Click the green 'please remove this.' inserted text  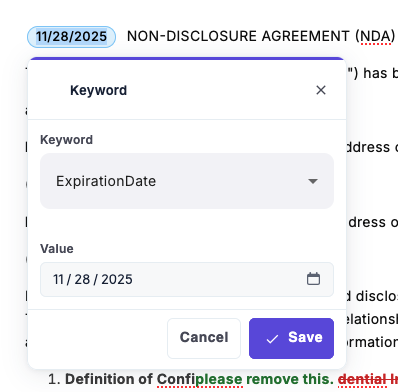(x=265, y=379)
